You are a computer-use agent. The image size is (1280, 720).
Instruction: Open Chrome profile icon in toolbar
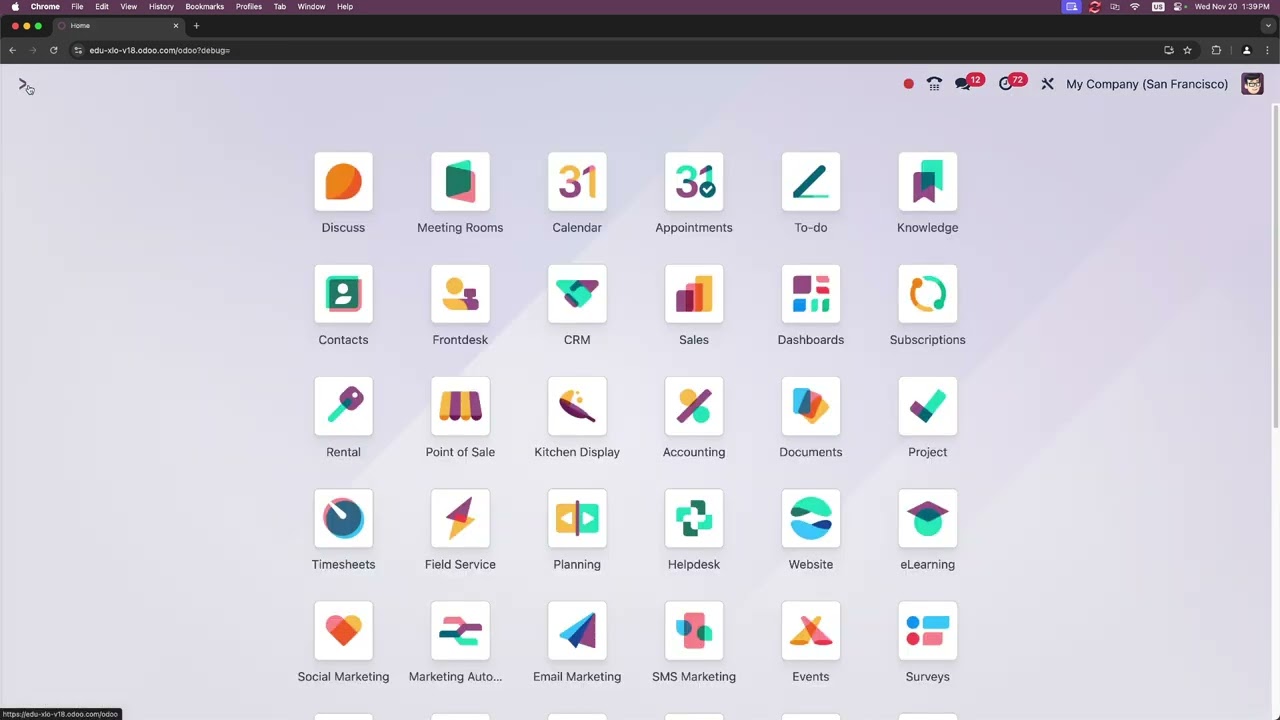tap(1246, 50)
